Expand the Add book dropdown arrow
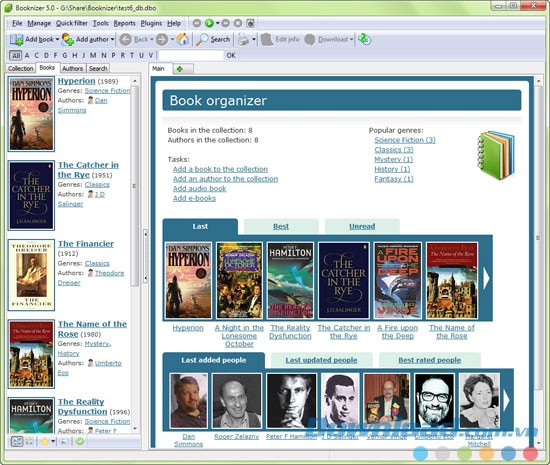 (x=57, y=39)
